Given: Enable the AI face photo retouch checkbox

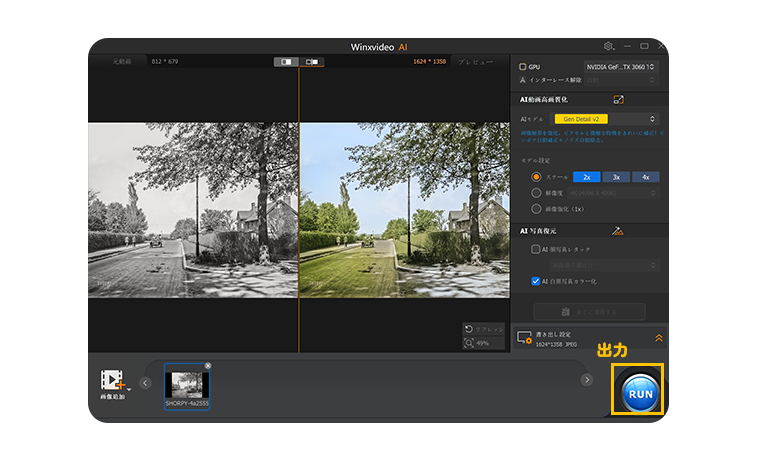Looking at the screenshot, I should point(536,248).
